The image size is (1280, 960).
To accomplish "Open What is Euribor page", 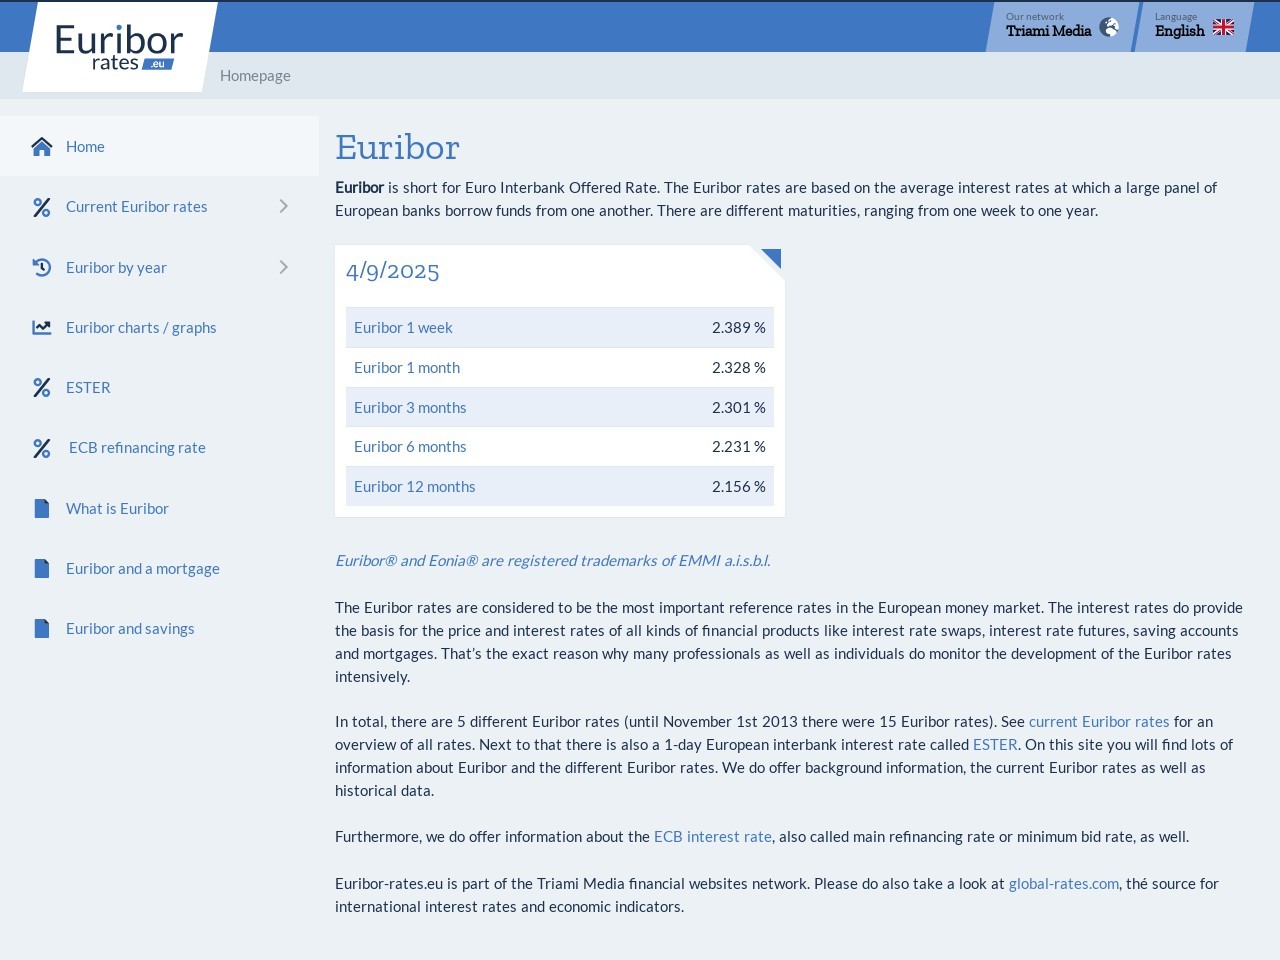I will click(x=117, y=509).
